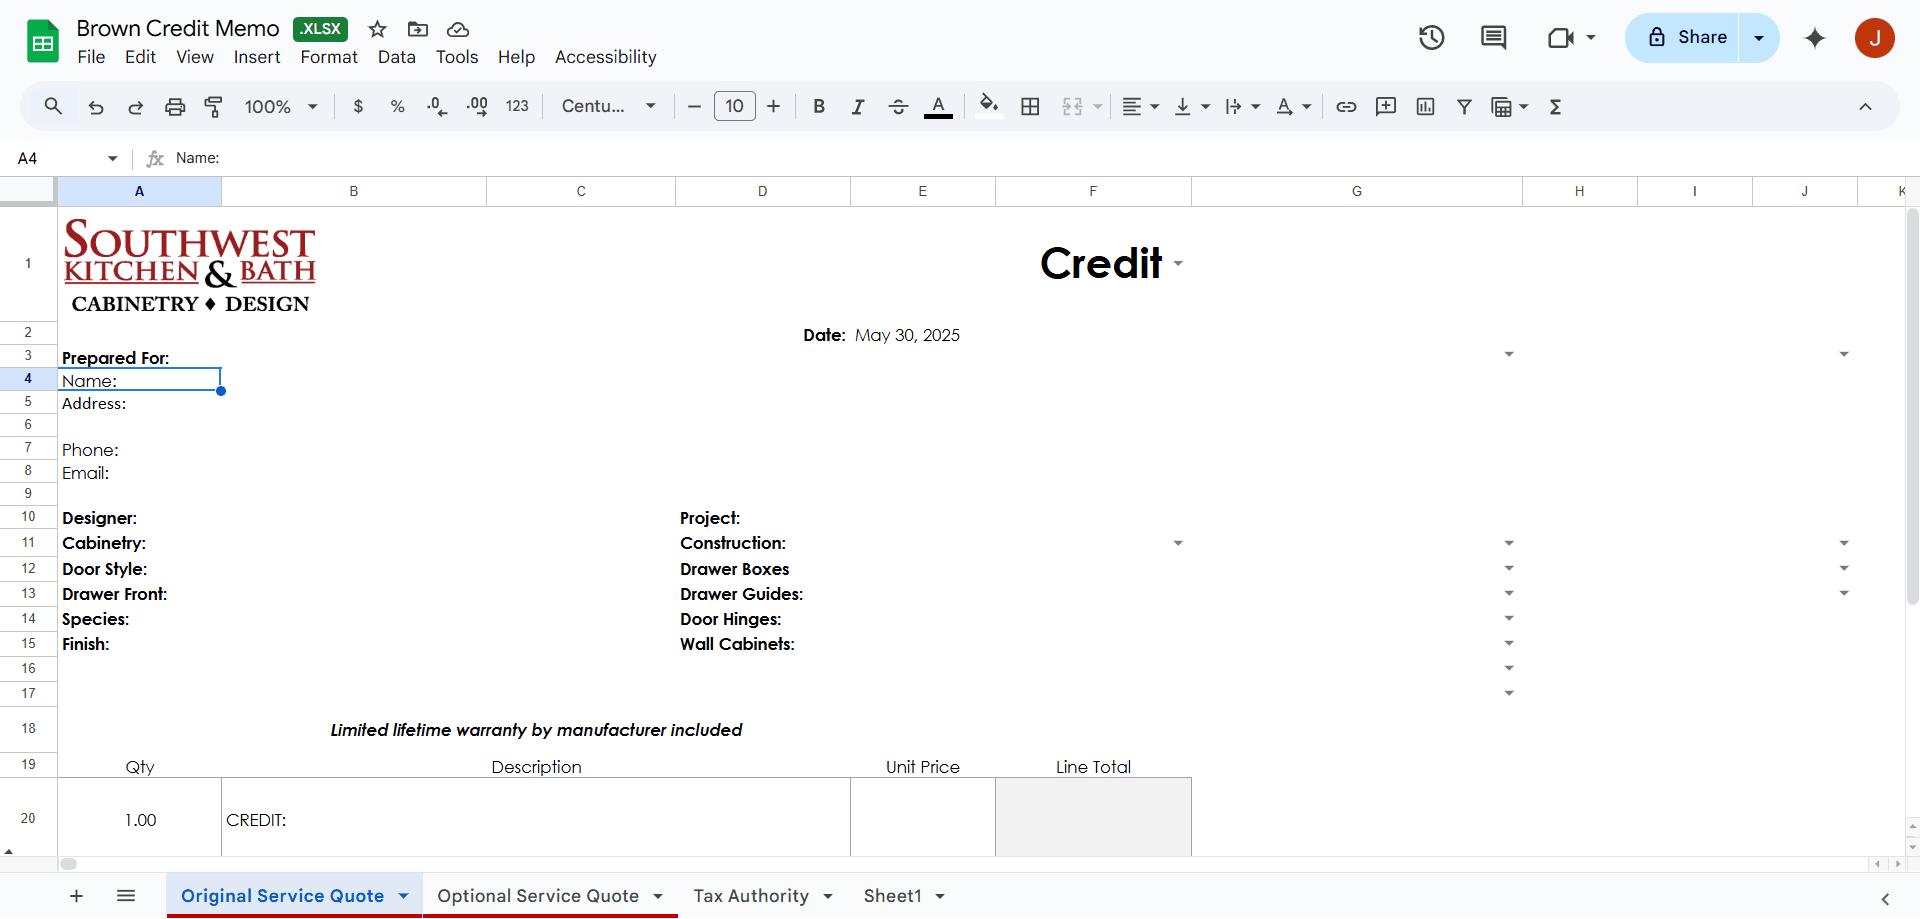This screenshot has width=1920, height=919.
Task: Increase font size with plus
Action: coord(773,106)
